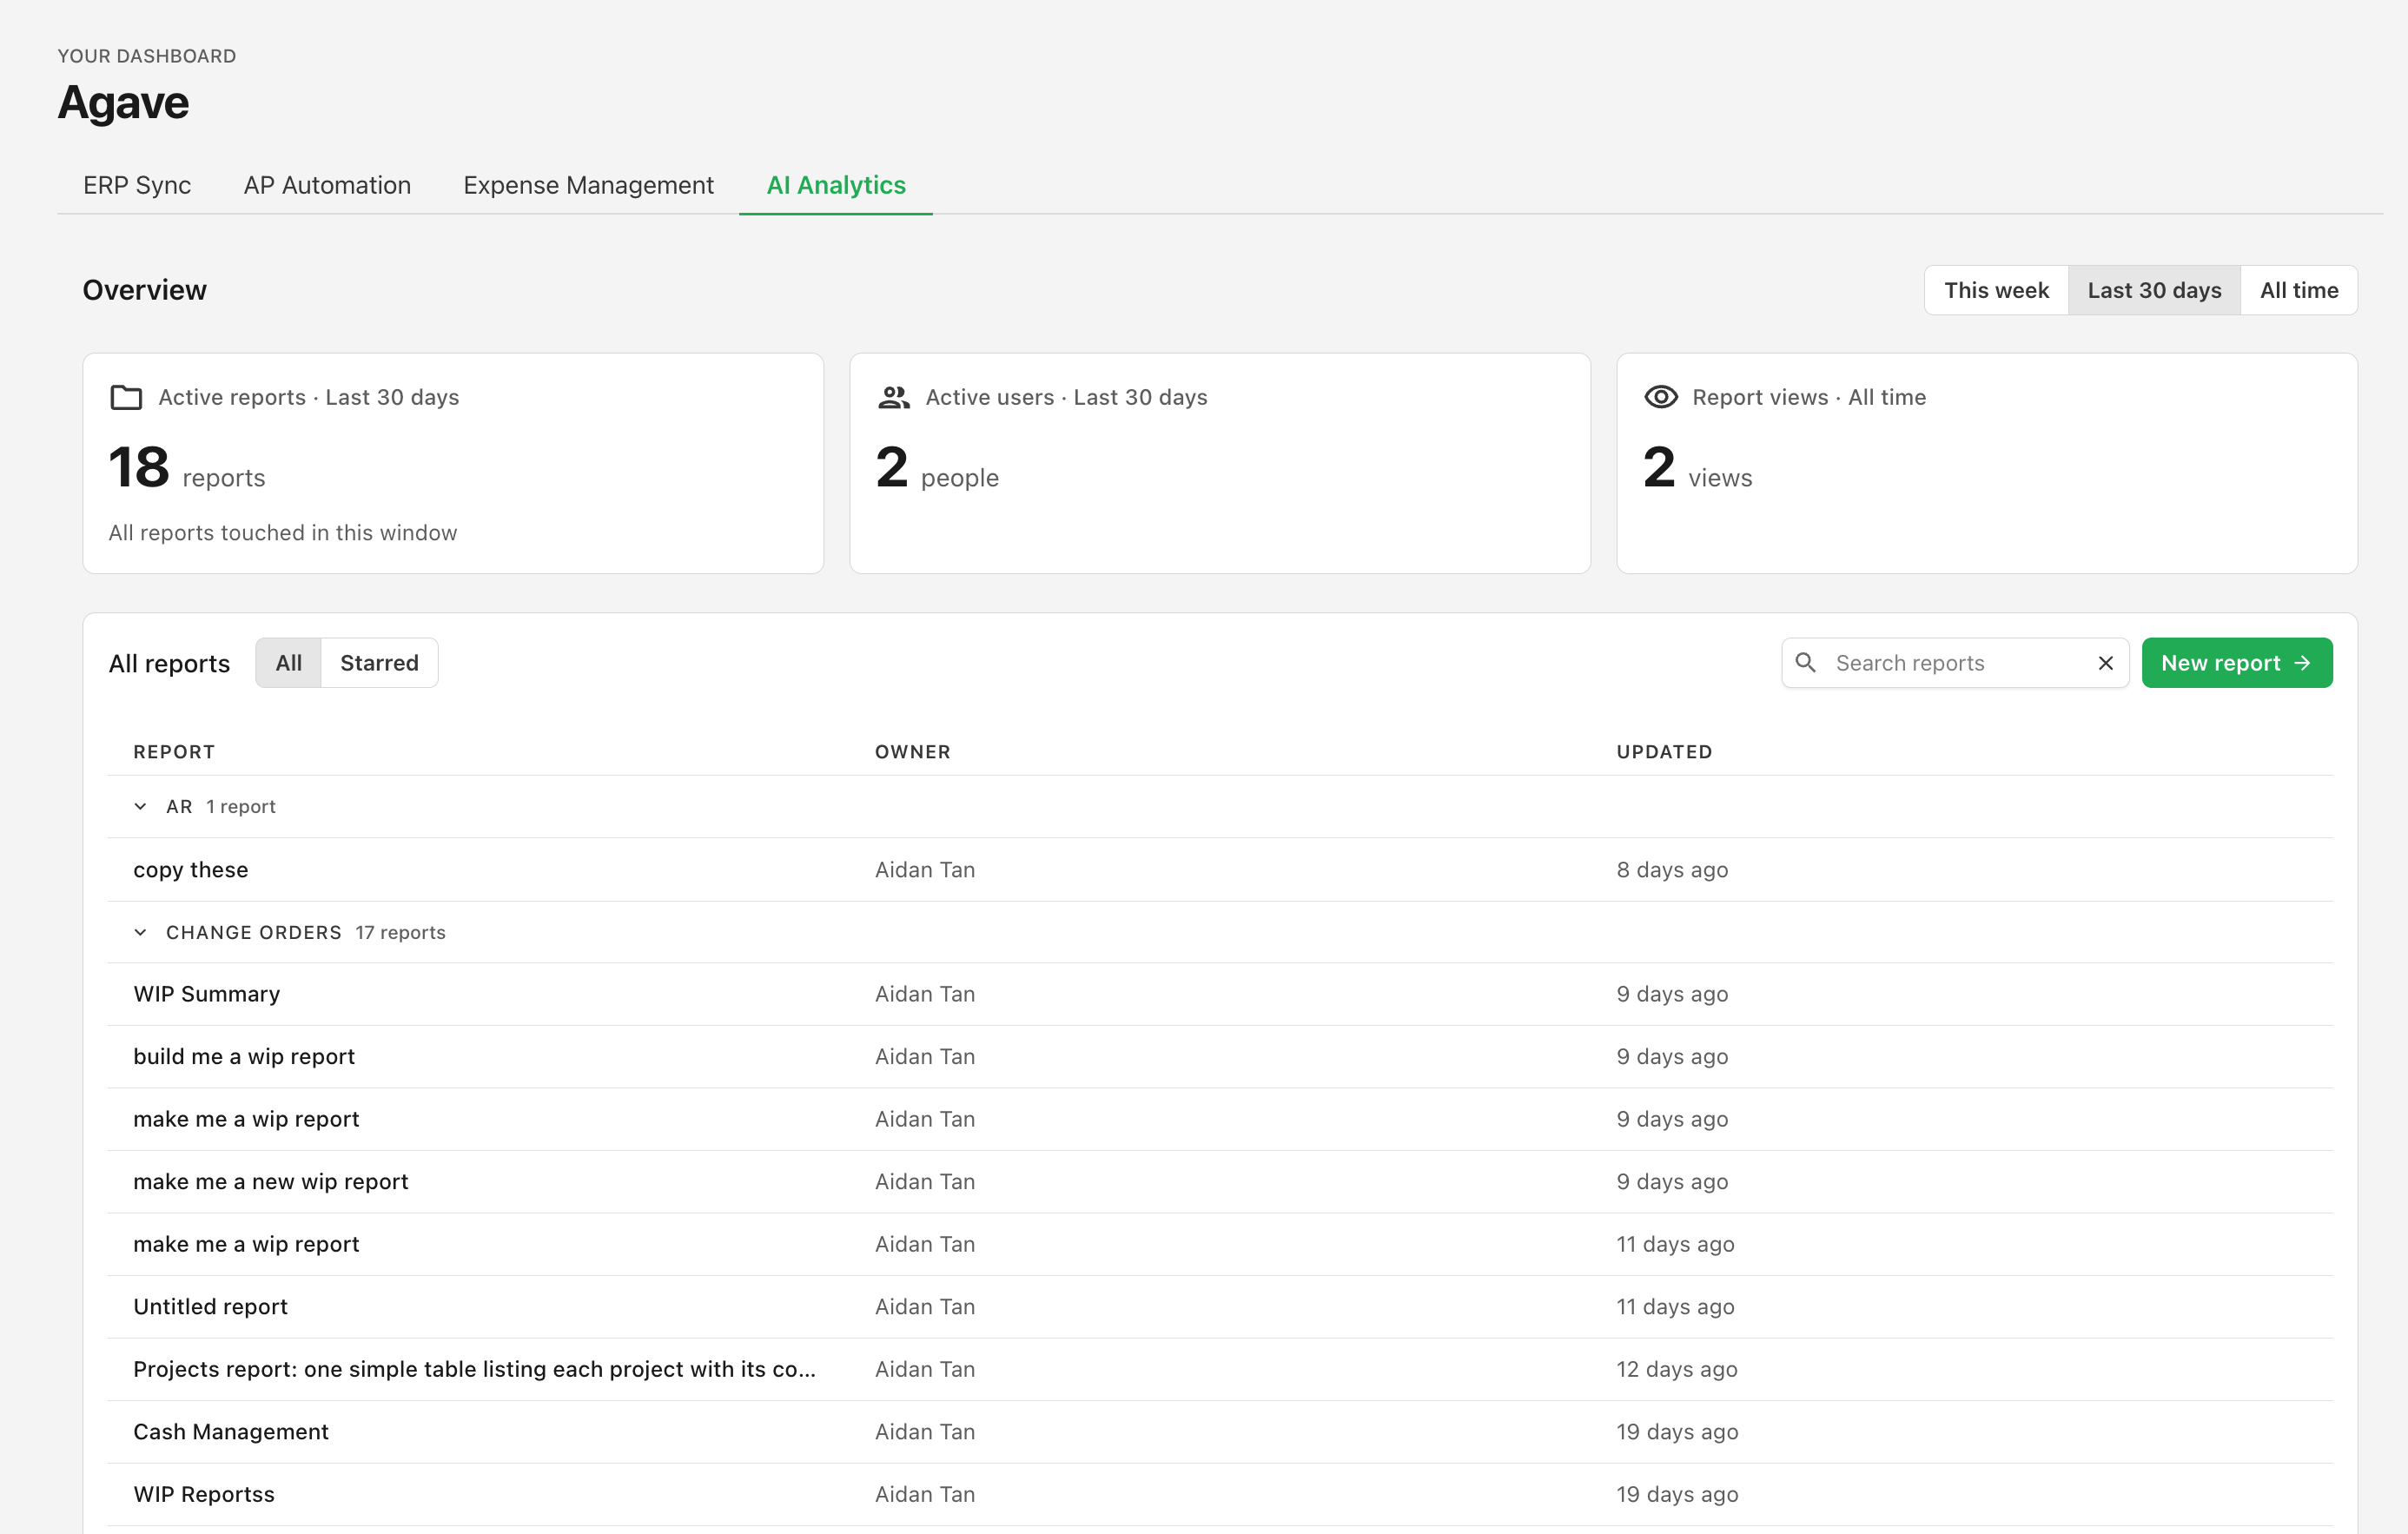Click the folder icon beside Active reports

126,397
